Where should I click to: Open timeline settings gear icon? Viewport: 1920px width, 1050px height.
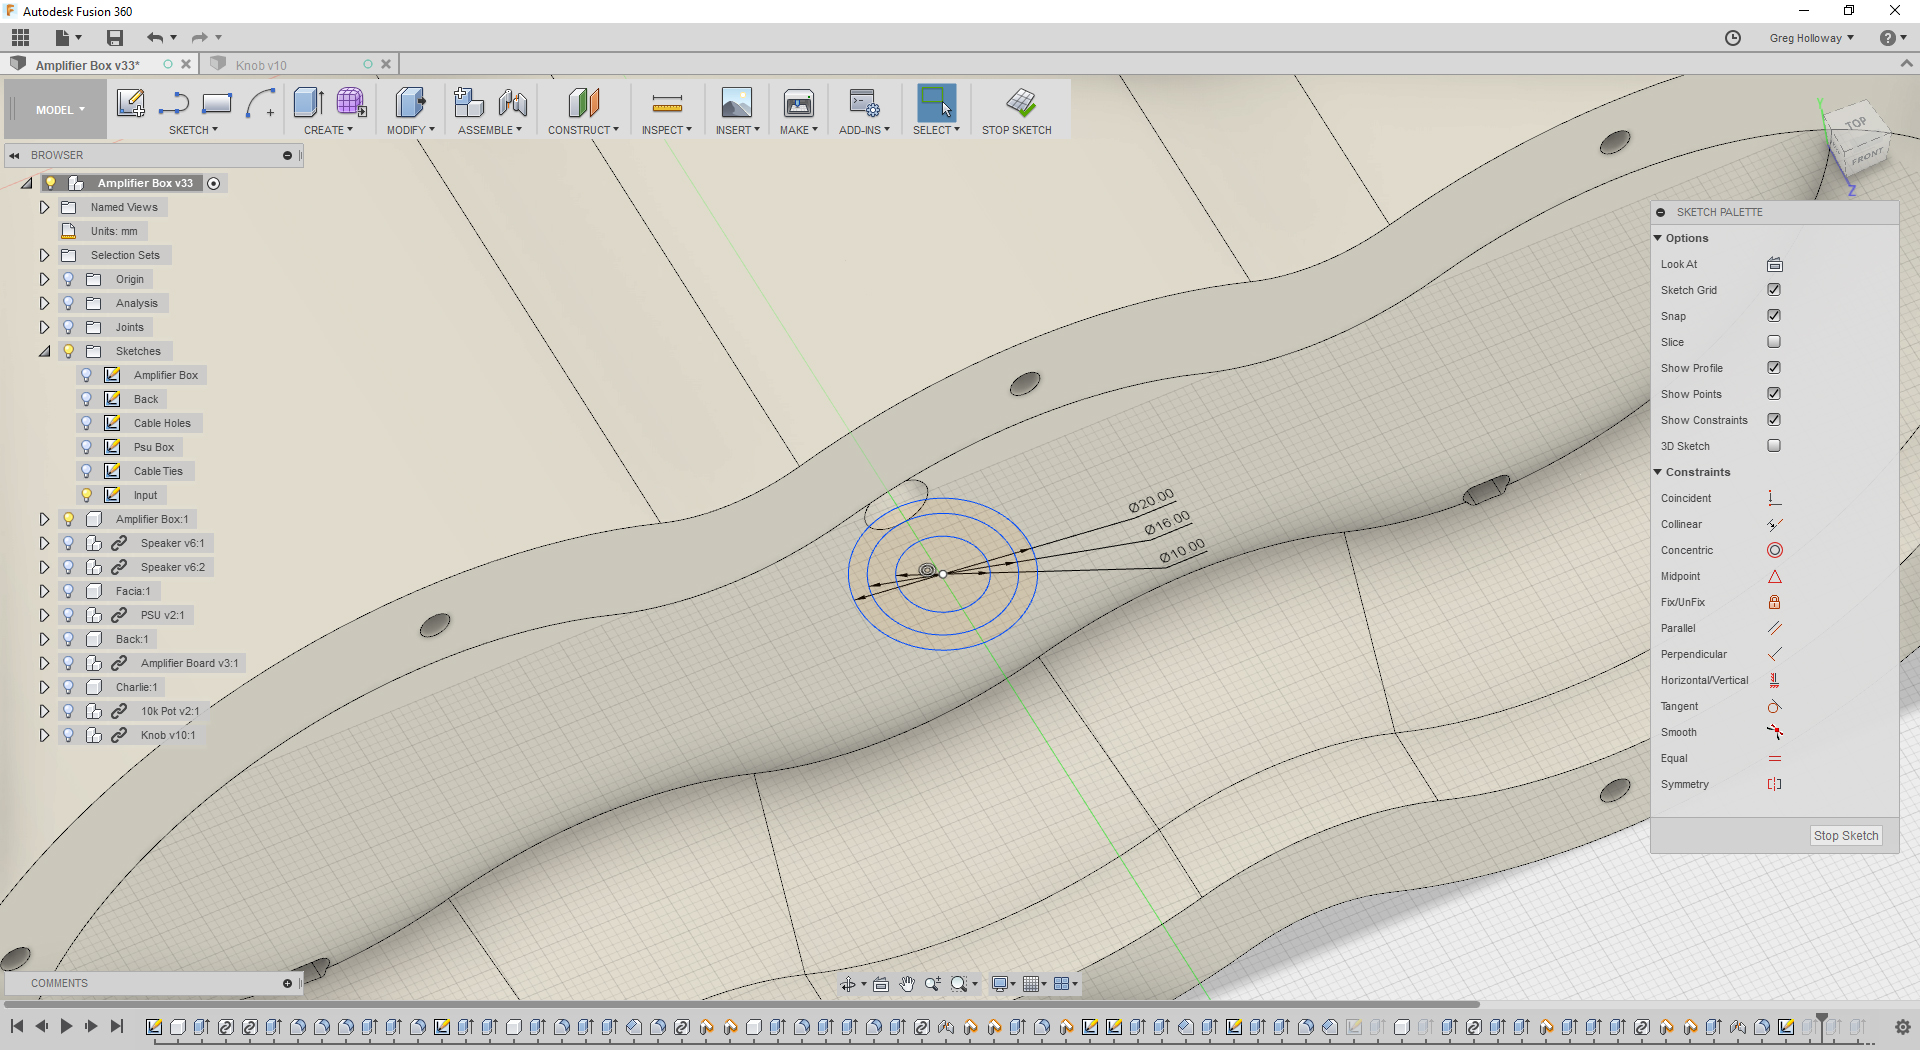(1902, 1027)
